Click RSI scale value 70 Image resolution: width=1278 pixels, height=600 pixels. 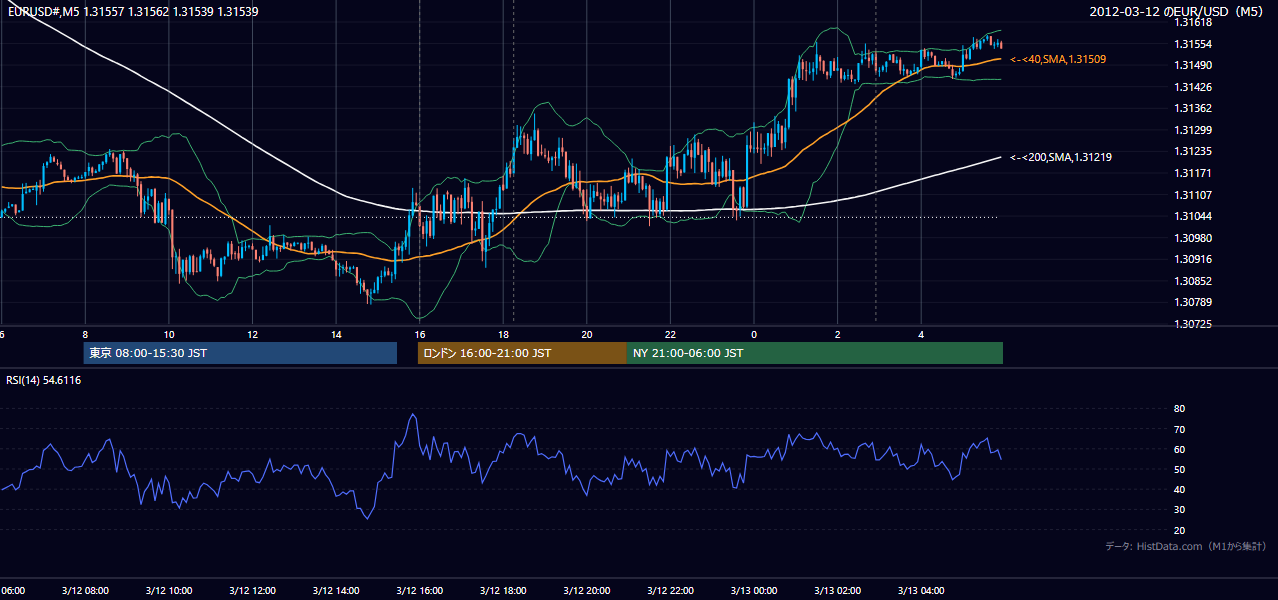coord(1179,429)
